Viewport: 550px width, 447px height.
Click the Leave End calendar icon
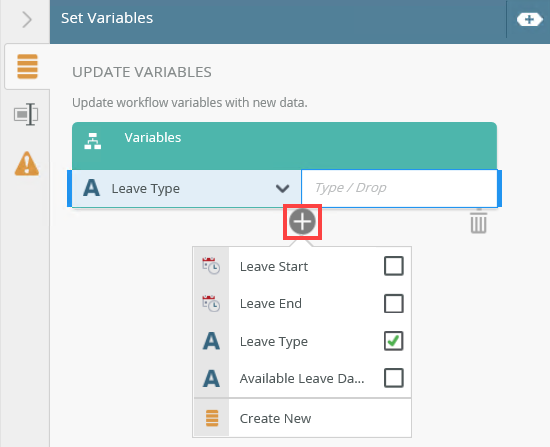[211, 303]
